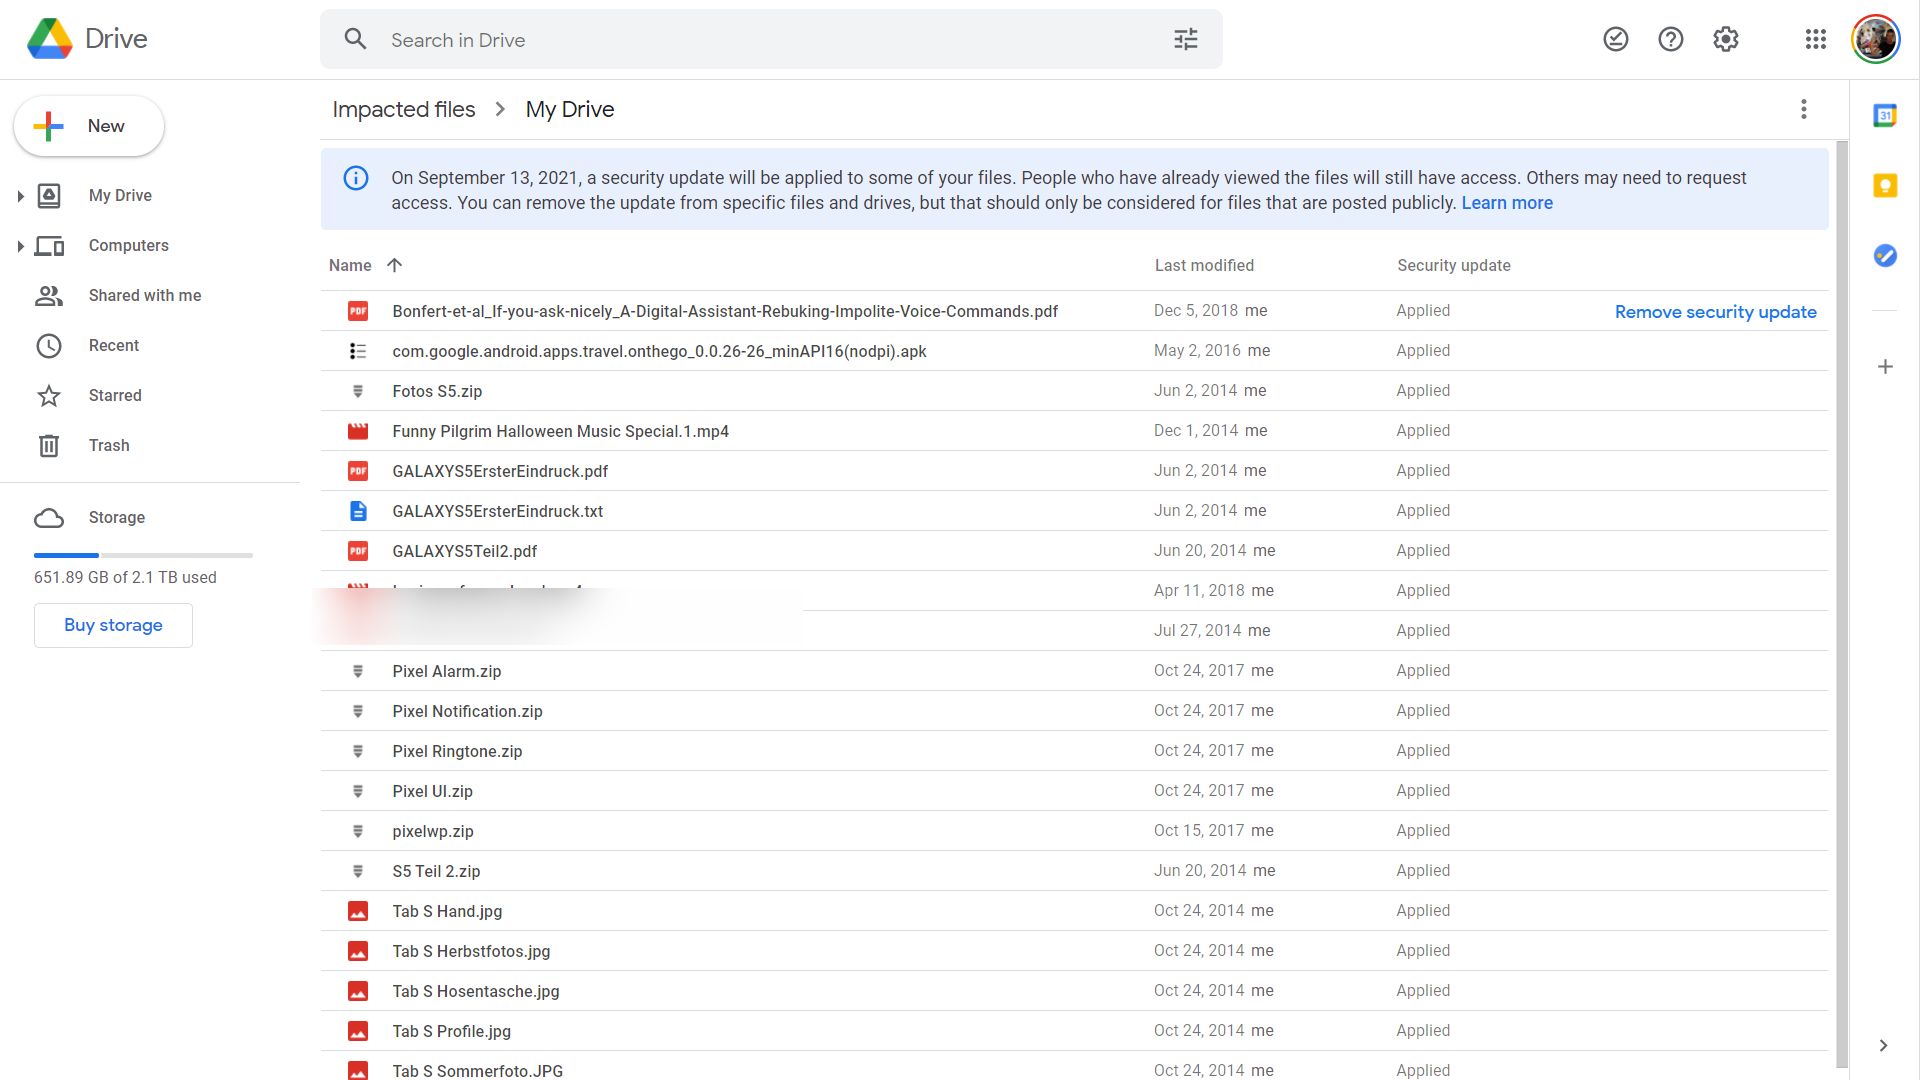Click the offline ready status checkmark icon
Image resolution: width=1920 pixels, height=1080 pixels.
(x=1615, y=39)
